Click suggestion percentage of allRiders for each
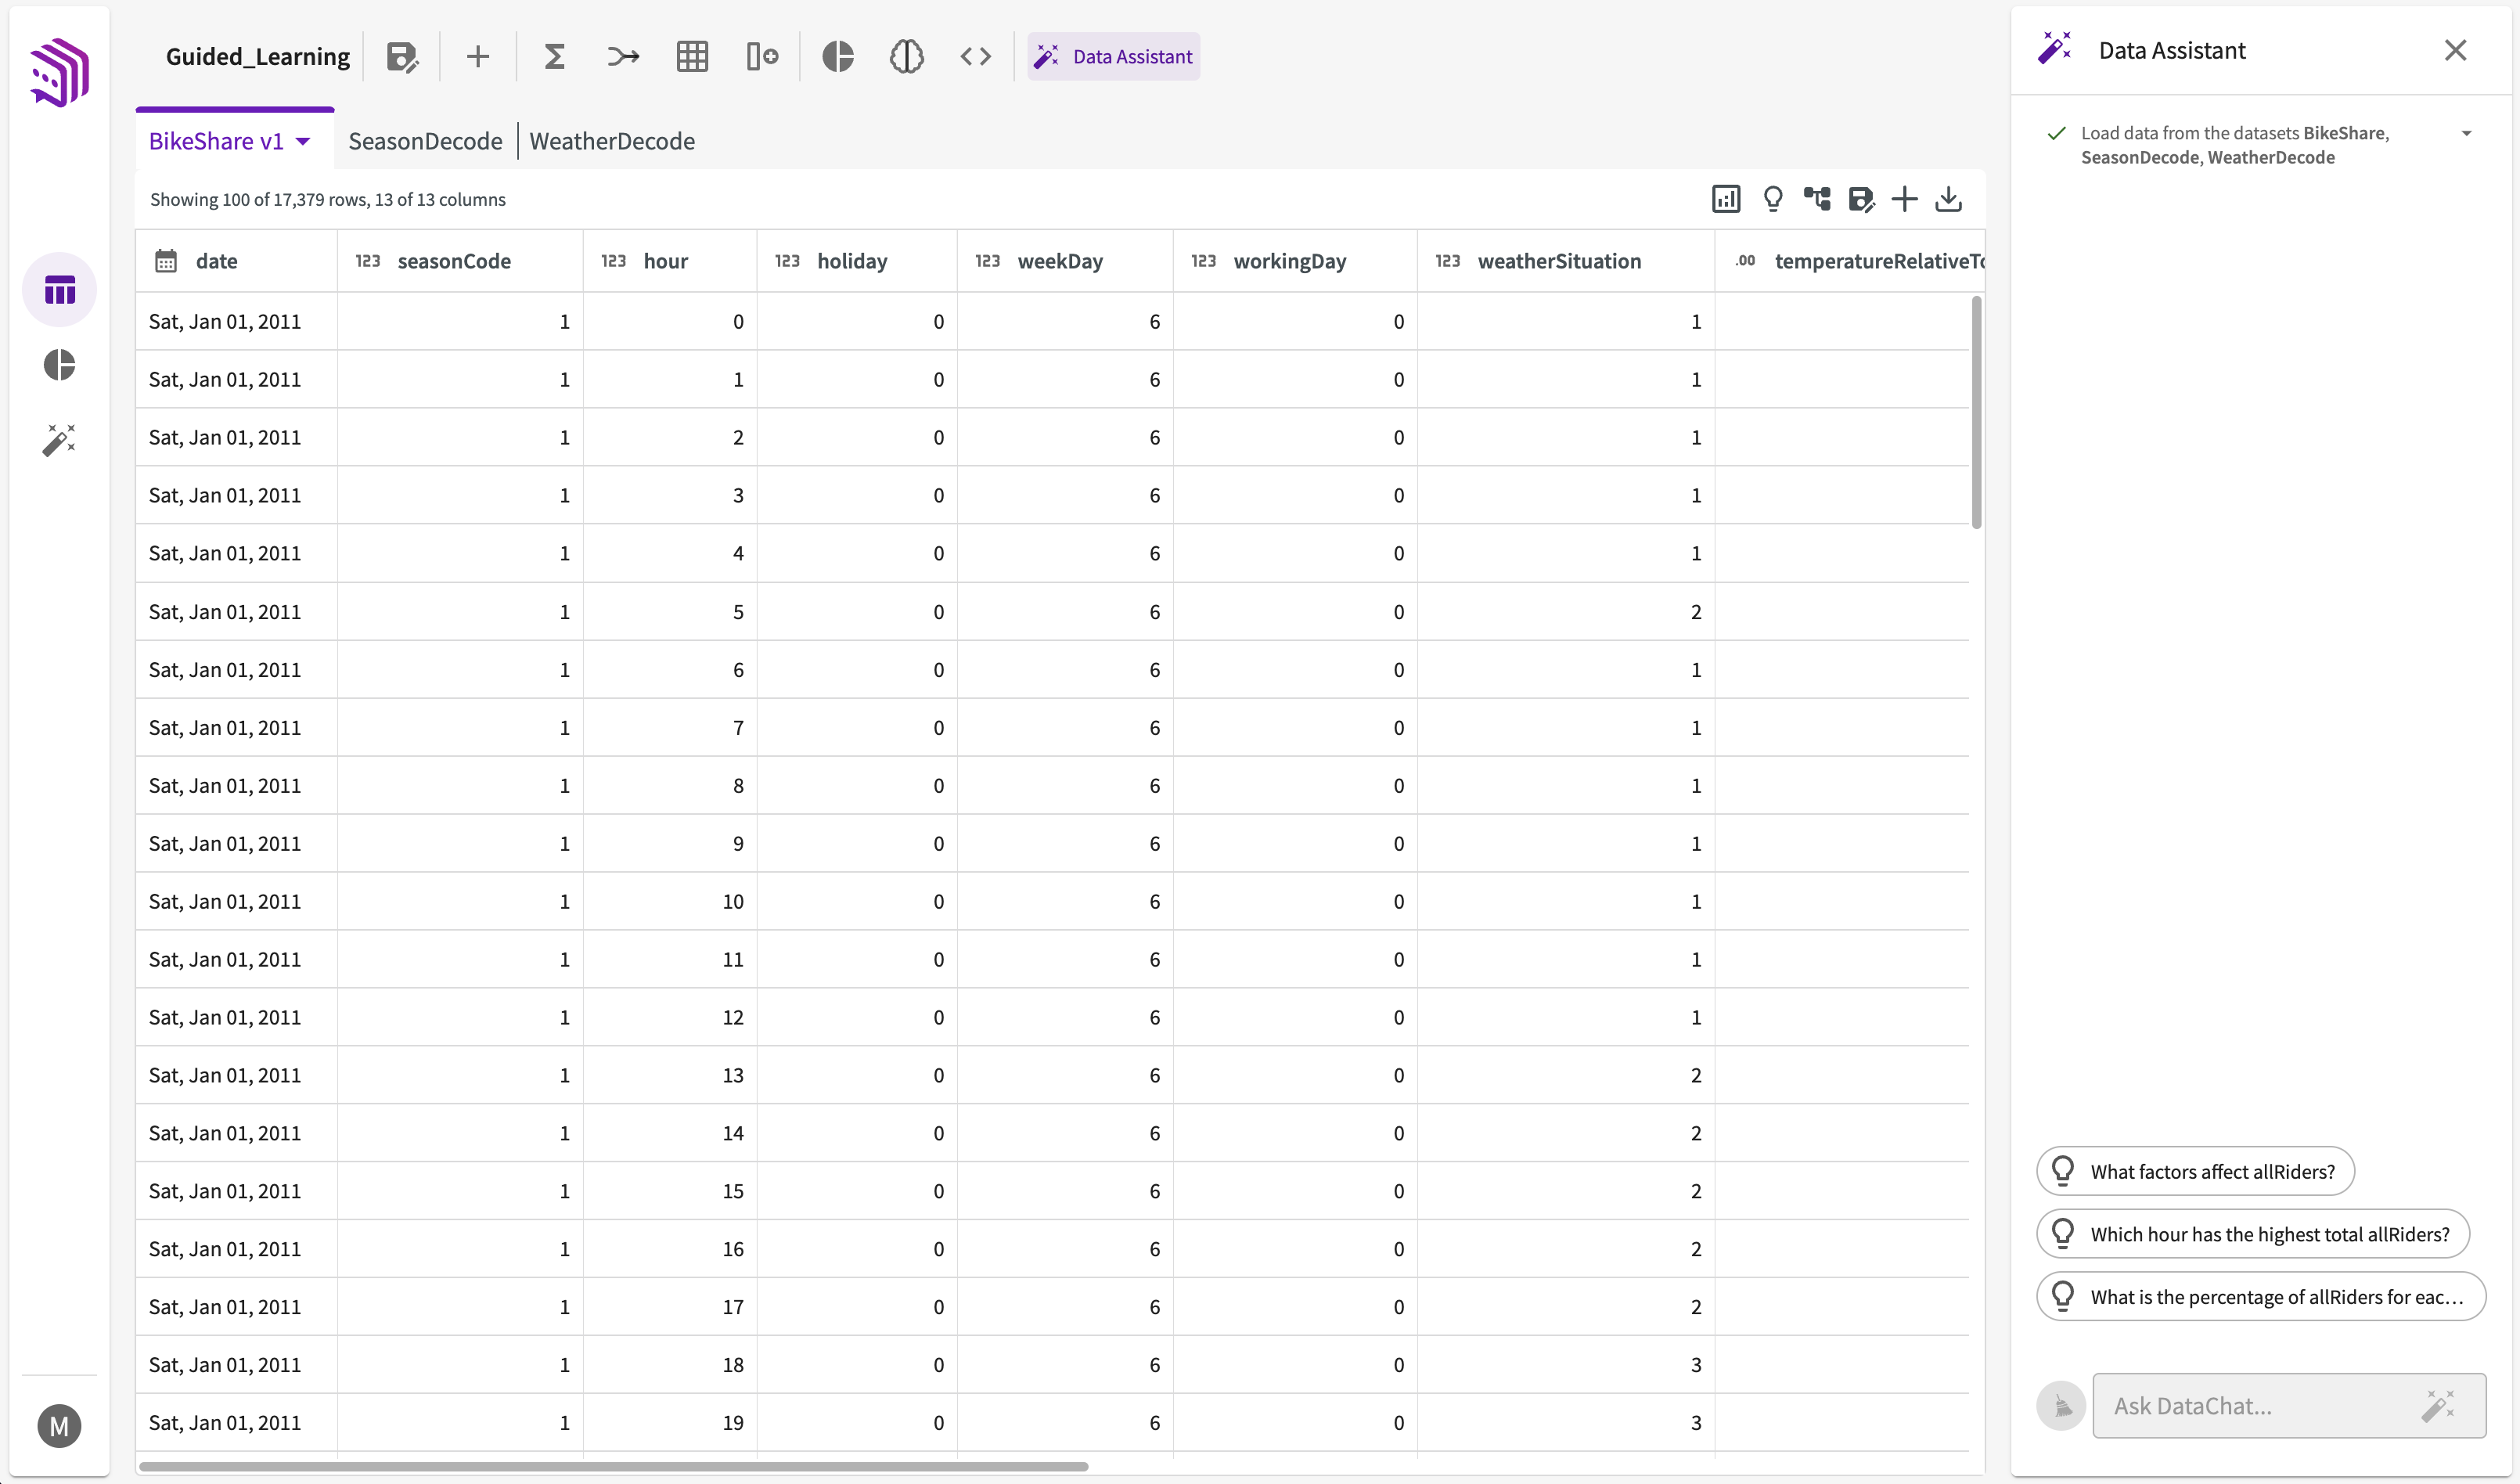 pos(2261,1297)
